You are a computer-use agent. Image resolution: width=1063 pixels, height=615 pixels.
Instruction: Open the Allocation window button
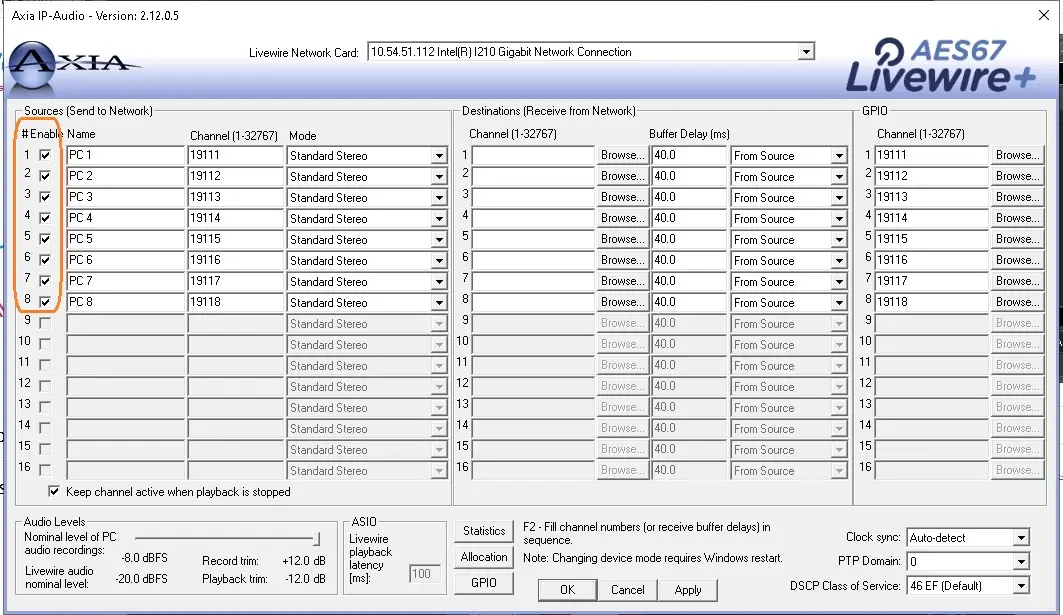coord(484,557)
